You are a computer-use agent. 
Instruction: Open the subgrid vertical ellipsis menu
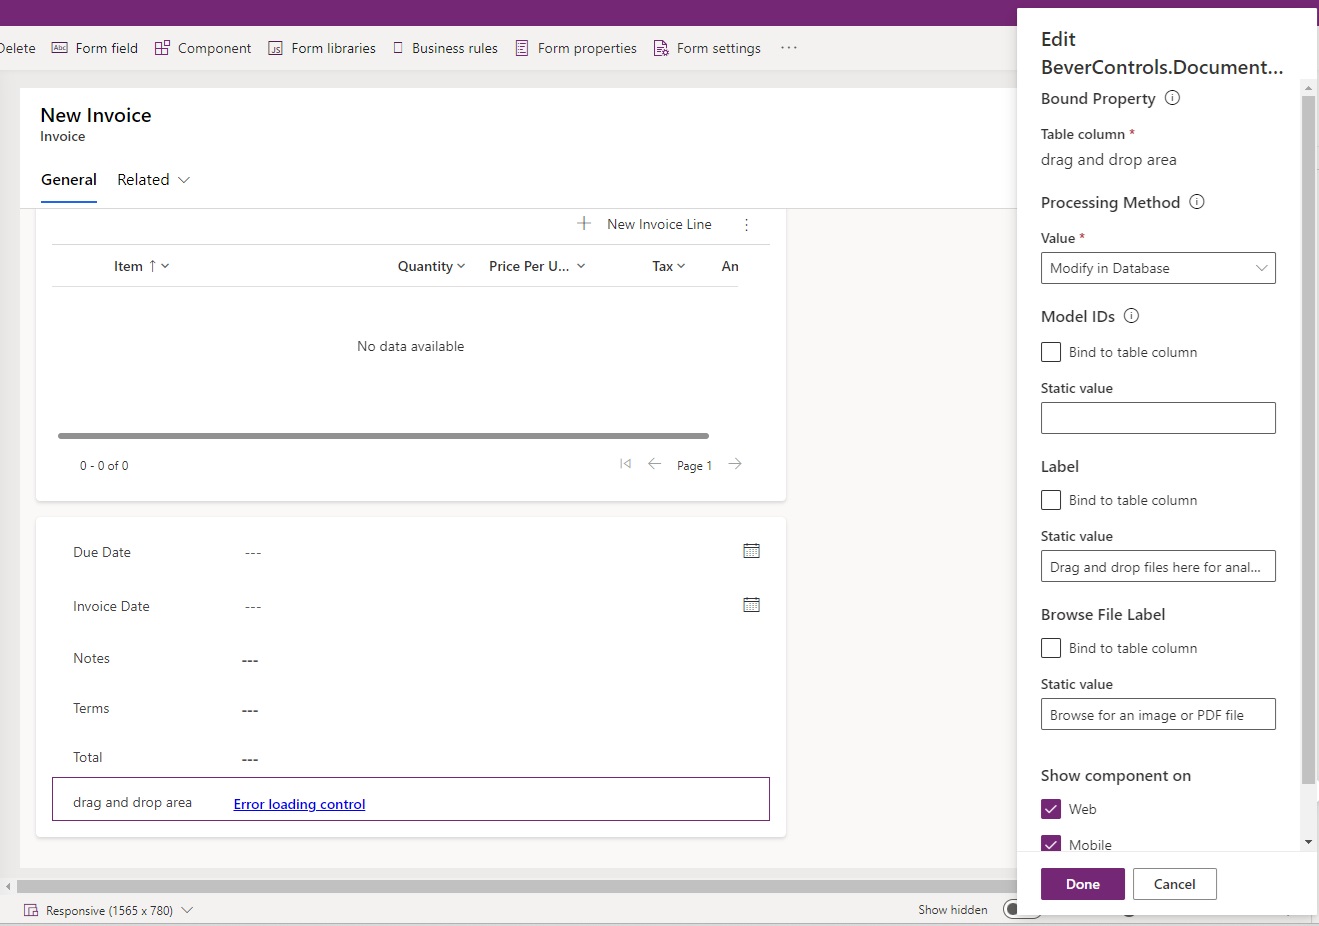pos(746,225)
